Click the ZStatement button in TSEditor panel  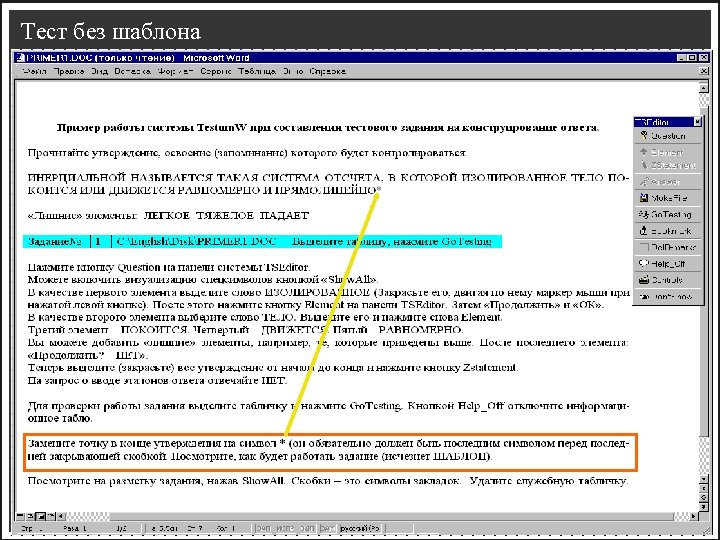[x=667, y=165]
